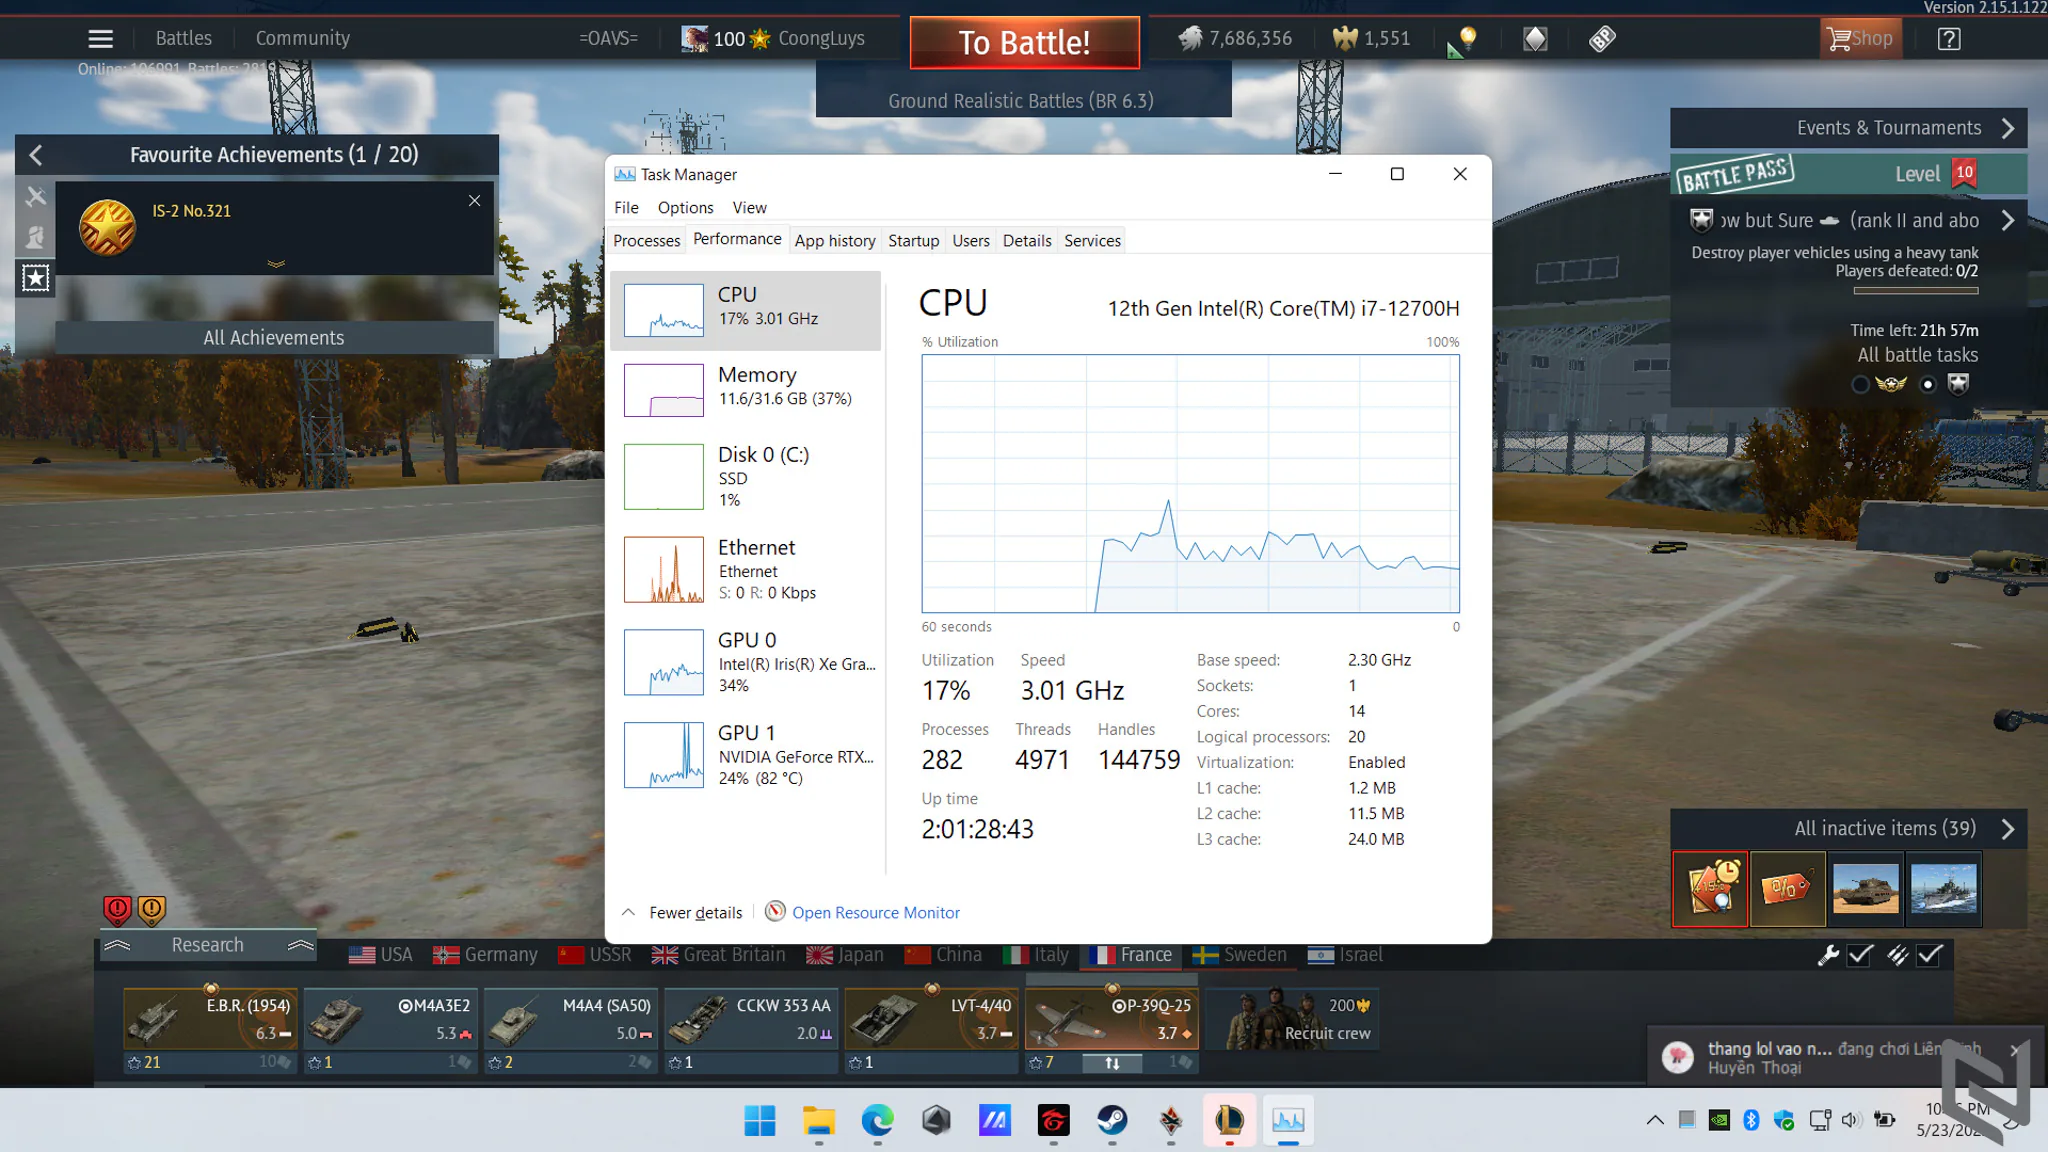This screenshot has height=1152, width=2048.
Task: Swap vehicle arrows under P-39Q-25 slot
Action: [1112, 1063]
